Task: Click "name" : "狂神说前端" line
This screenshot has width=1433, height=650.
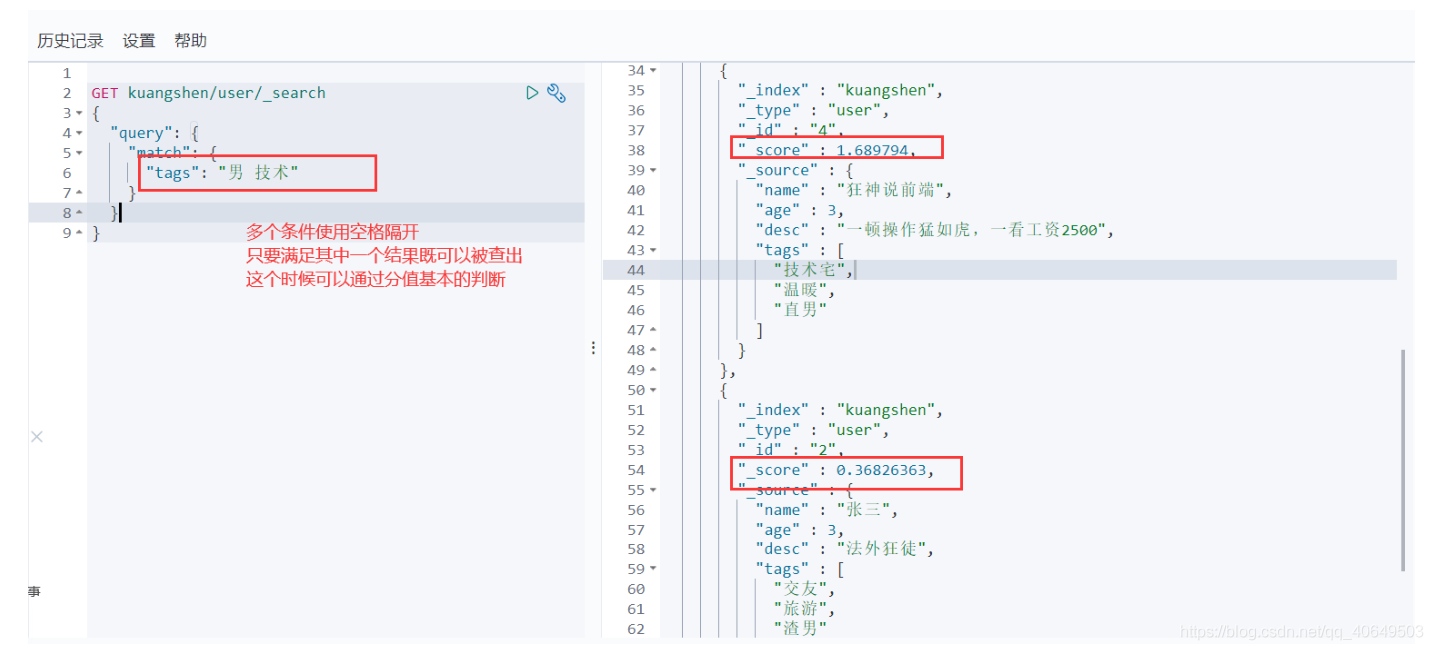Action: [855, 190]
